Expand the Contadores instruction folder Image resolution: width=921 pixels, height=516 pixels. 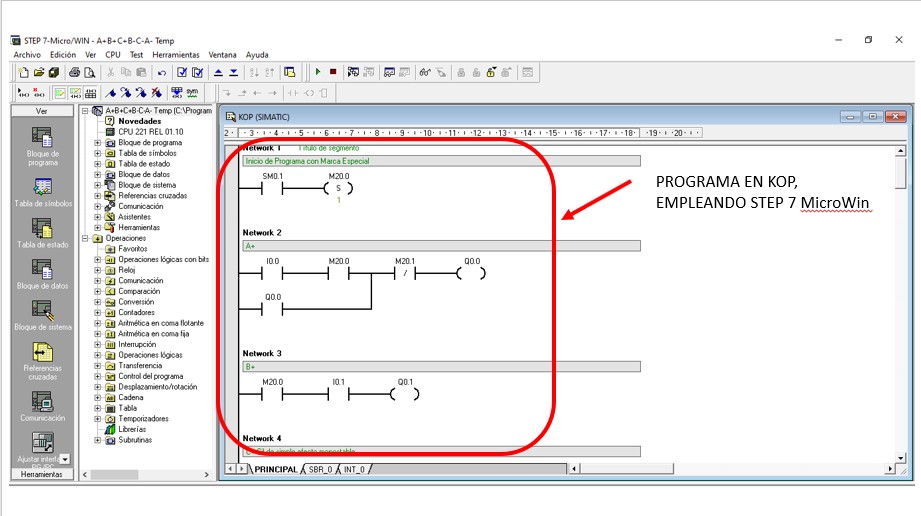(x=98, y=313)
